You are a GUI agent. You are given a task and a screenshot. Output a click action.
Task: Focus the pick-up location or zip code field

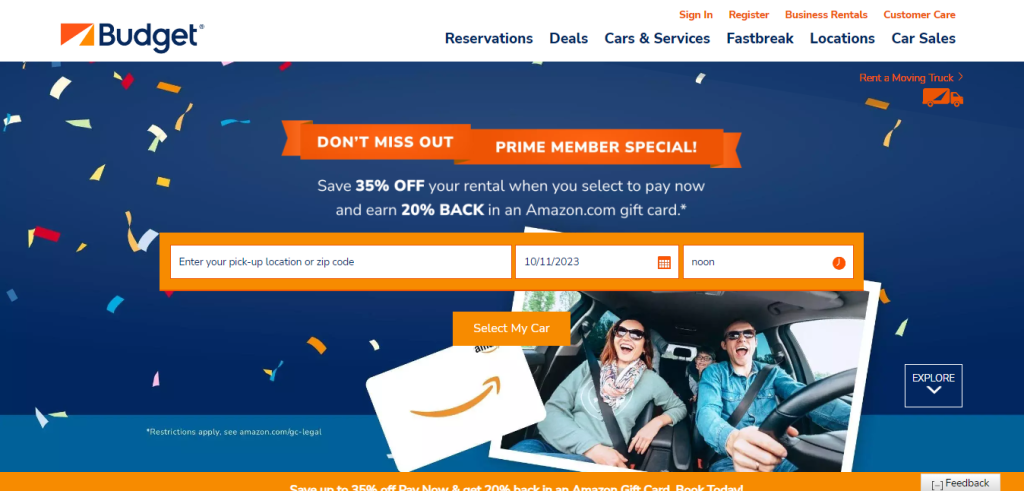(340, 262)
